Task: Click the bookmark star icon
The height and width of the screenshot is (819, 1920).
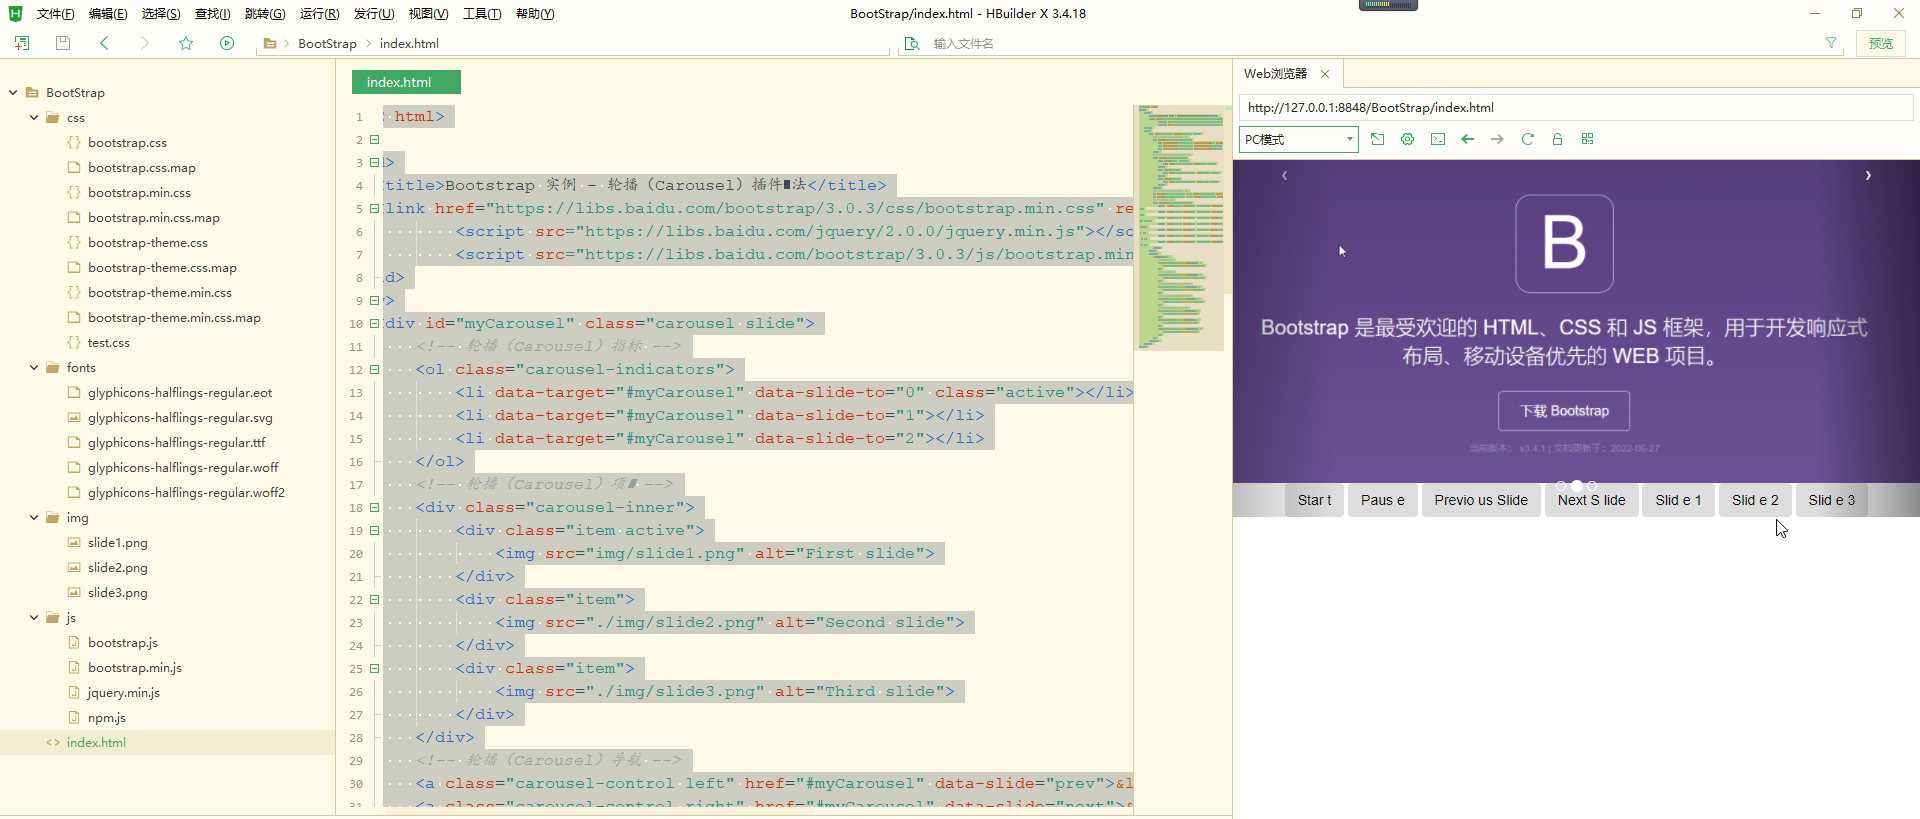Action: 186,43
